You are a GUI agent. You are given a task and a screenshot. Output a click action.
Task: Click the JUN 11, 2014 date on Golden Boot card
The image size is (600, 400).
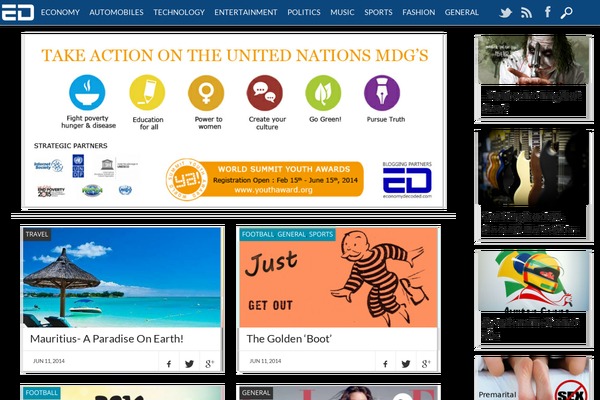point(265,361)
